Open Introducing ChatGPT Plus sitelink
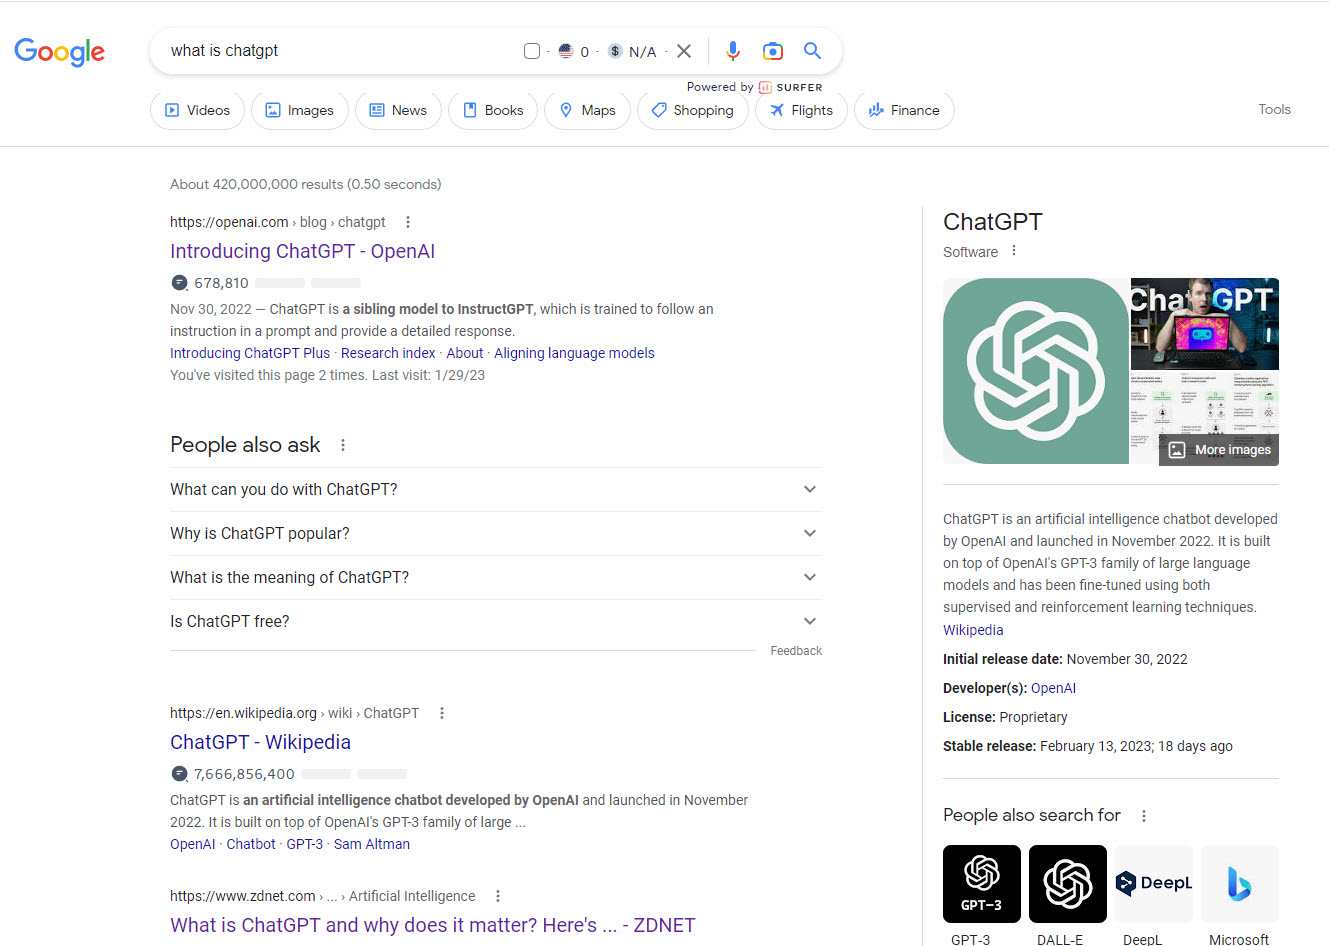Screen dimensions: 1329x946 click(x=250, y=353)
